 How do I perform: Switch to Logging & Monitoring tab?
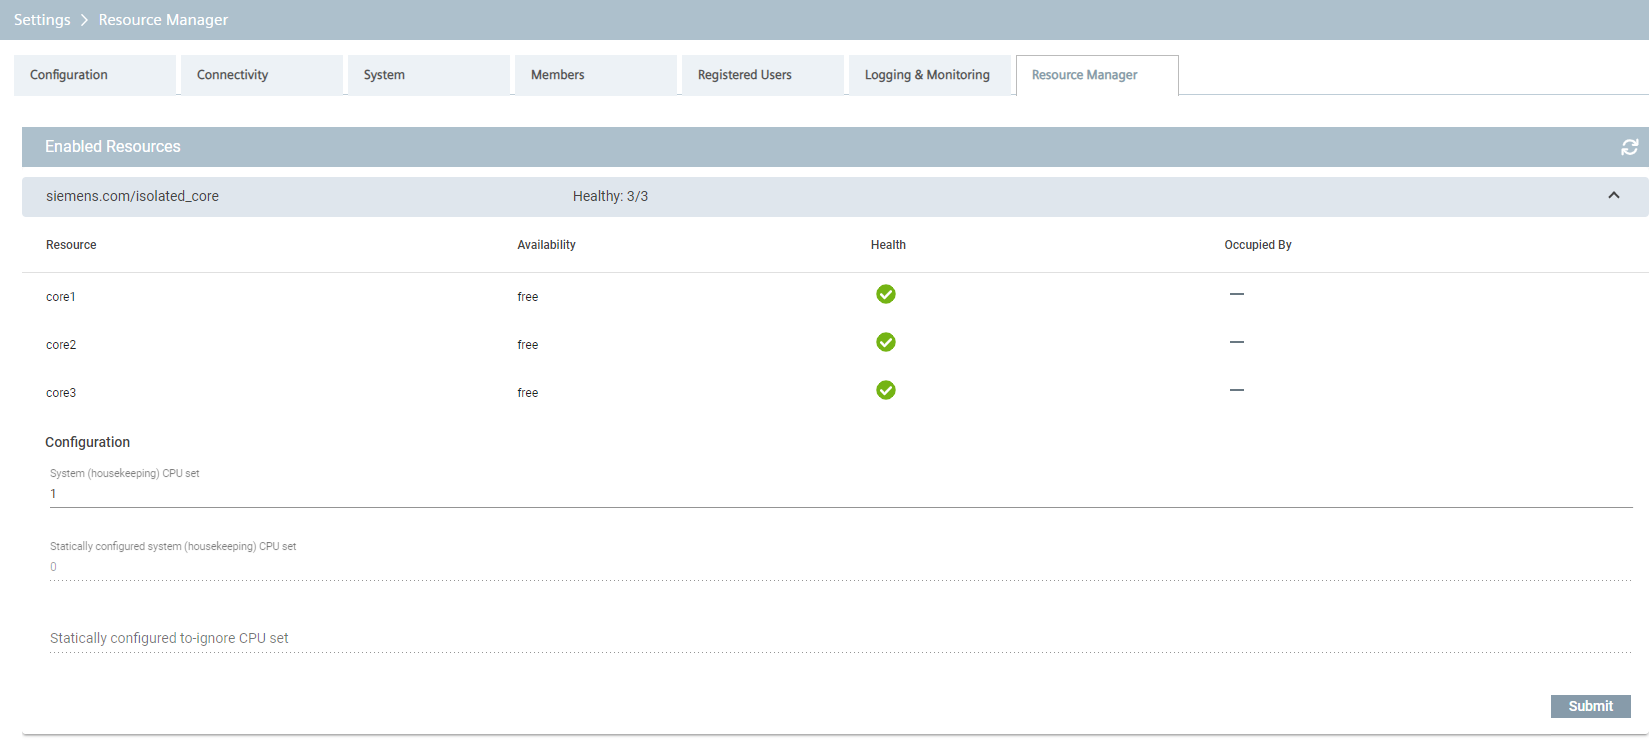[x=928, y=75]
